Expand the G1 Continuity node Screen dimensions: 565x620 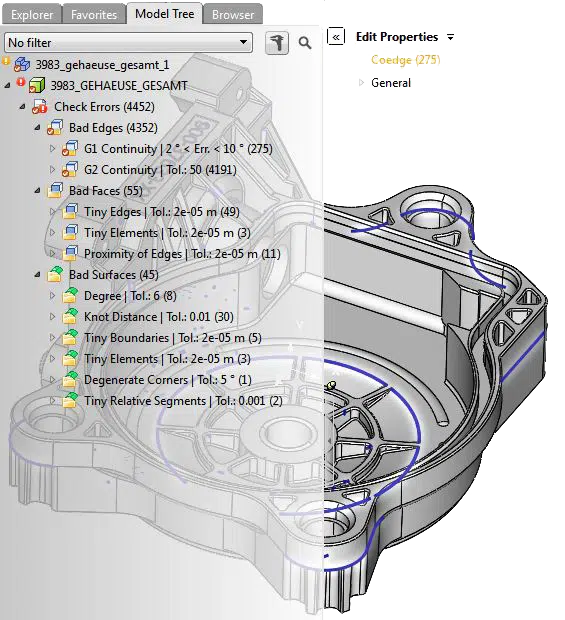pyautogui.click(x=52, y=148)
